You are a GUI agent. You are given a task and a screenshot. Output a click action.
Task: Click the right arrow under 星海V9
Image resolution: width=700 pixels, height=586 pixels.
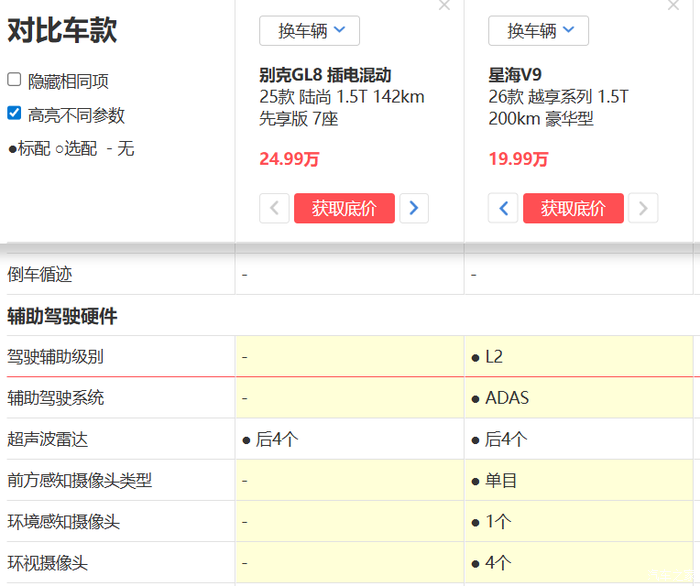click(x=643, y=208)
